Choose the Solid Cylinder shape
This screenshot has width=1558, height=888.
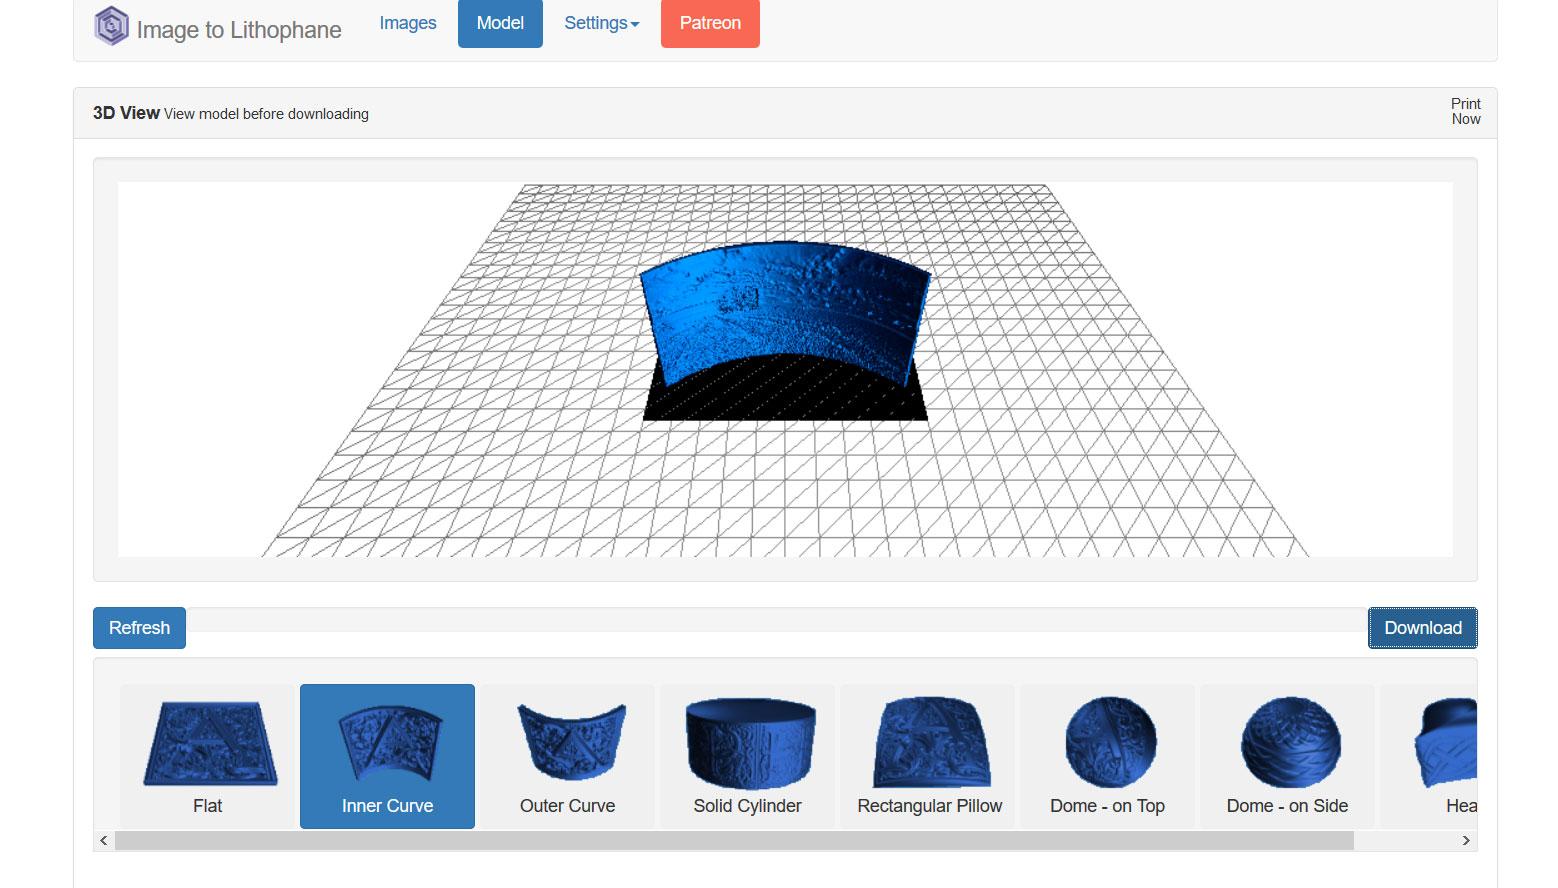click(747, 756)
